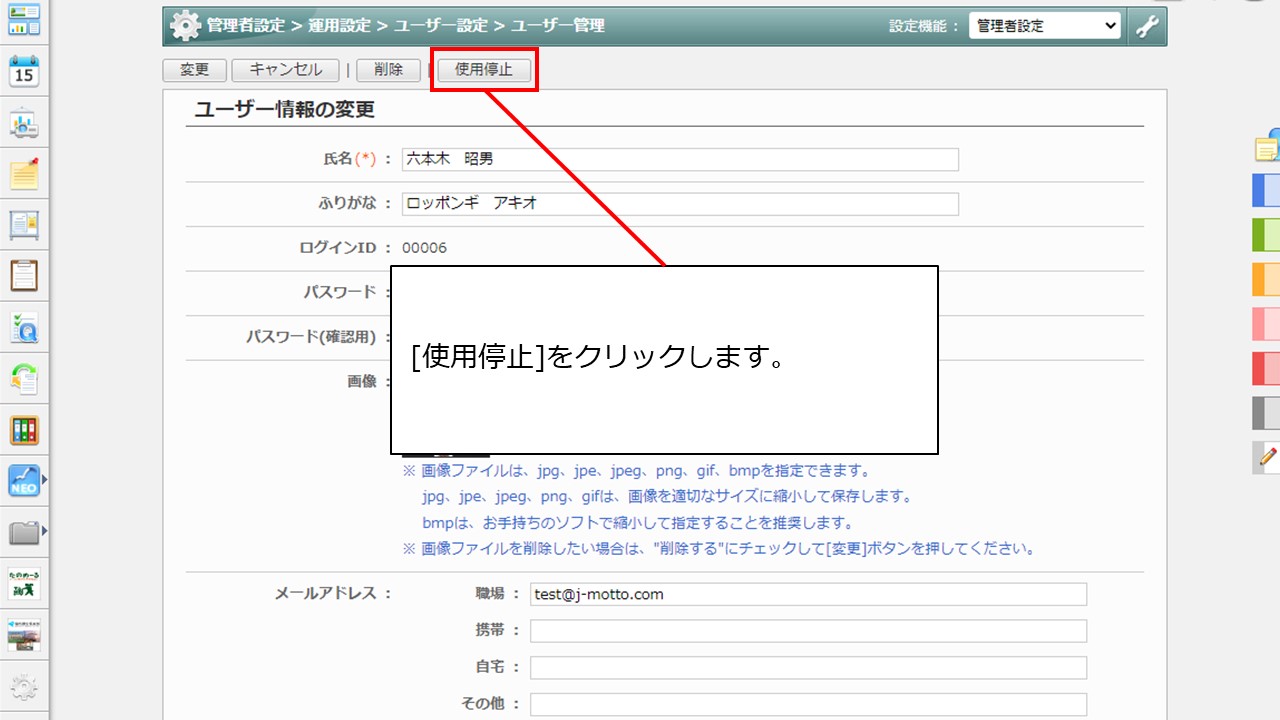Click the 氏名 name input field
The image size is (1280, 720).
pos(680,159)
